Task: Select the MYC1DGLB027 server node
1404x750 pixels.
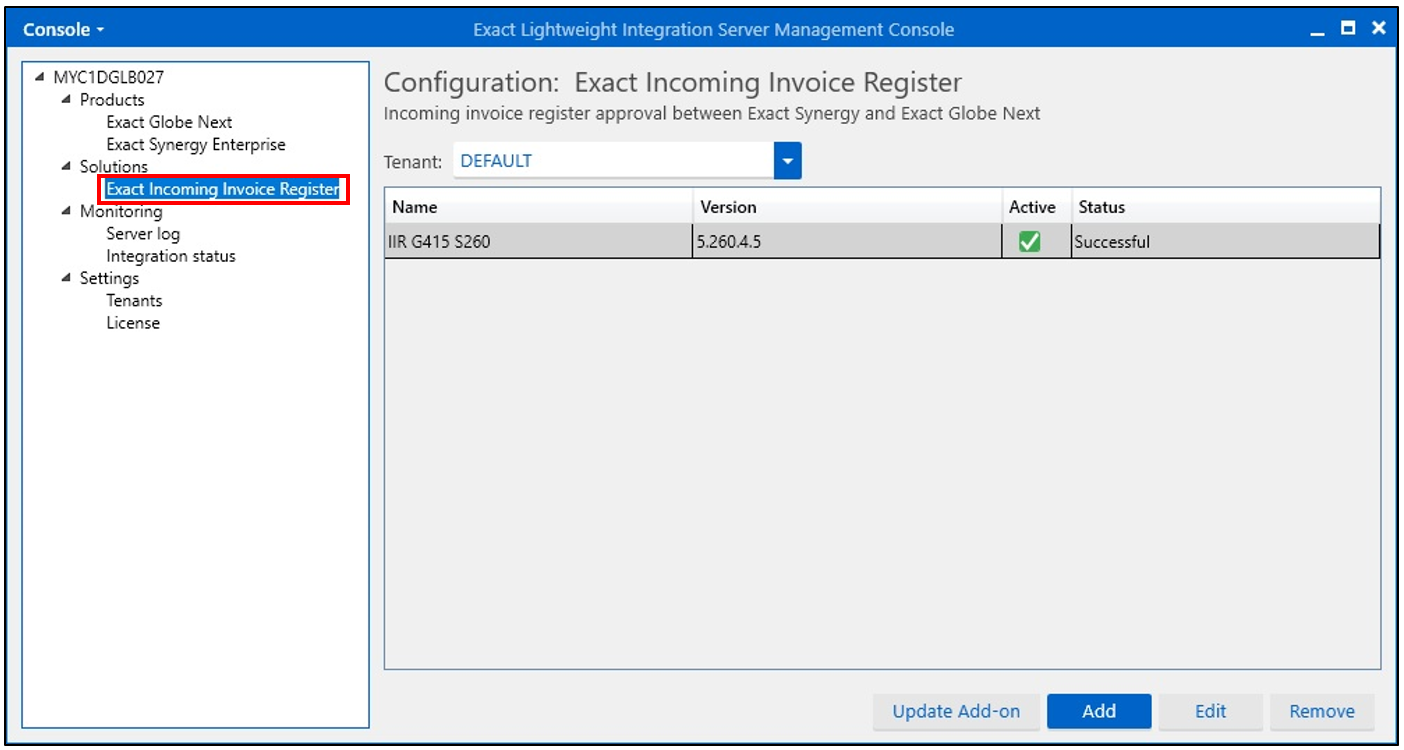Action: click(x=108, y=77)
